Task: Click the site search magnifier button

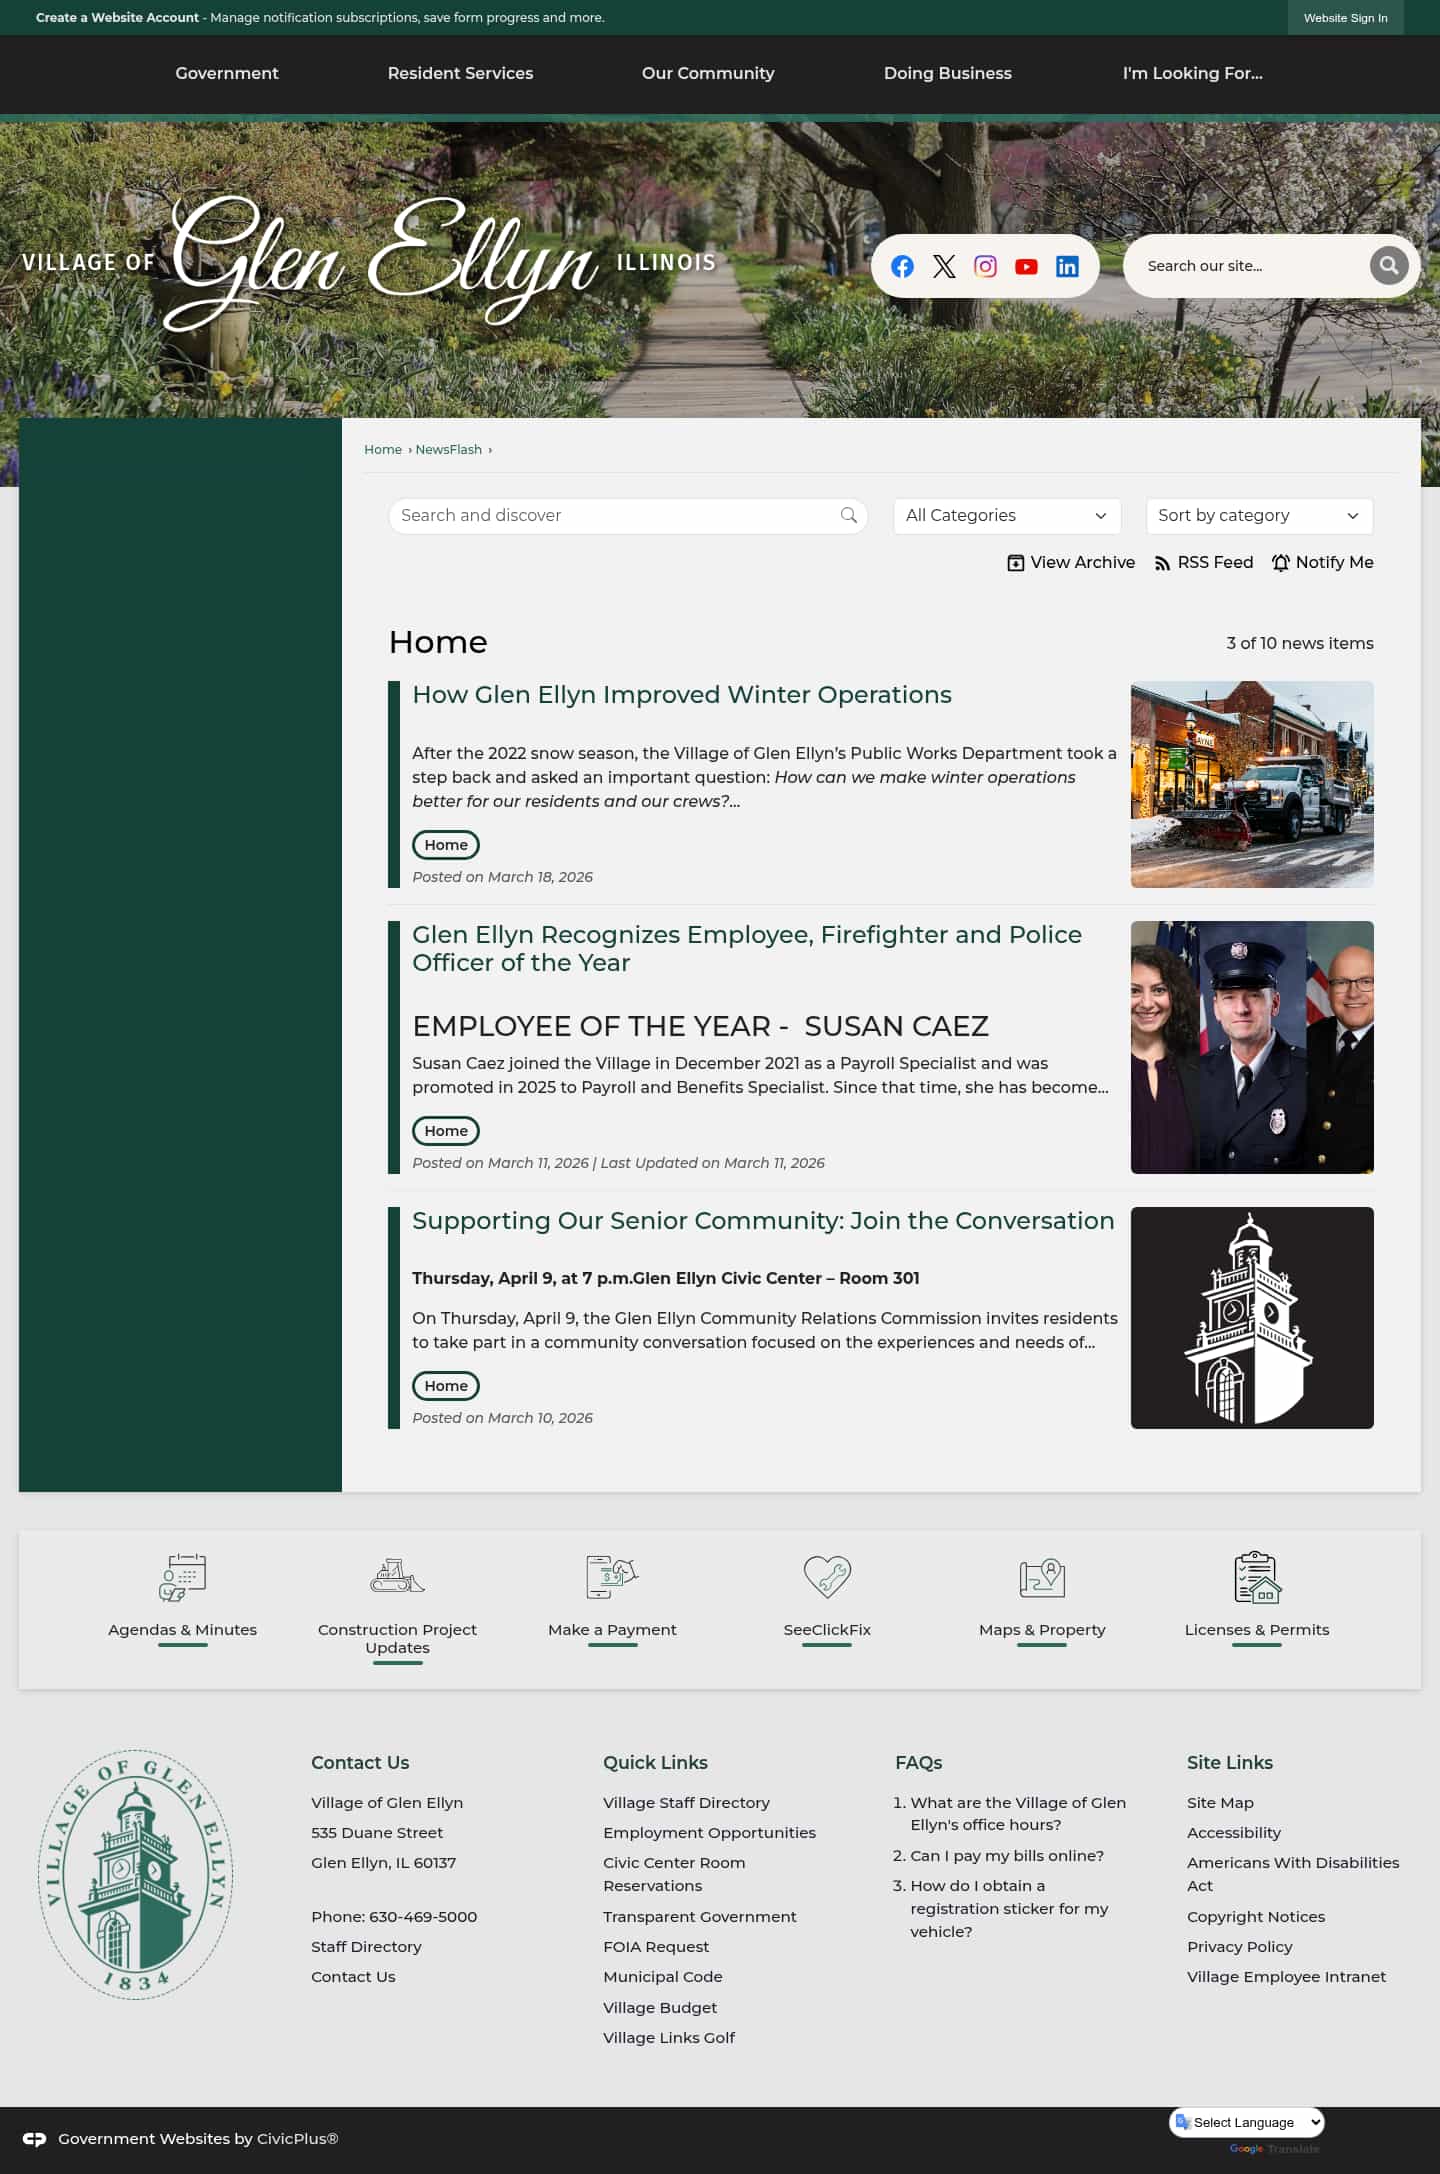Action: click(1388, 265)
